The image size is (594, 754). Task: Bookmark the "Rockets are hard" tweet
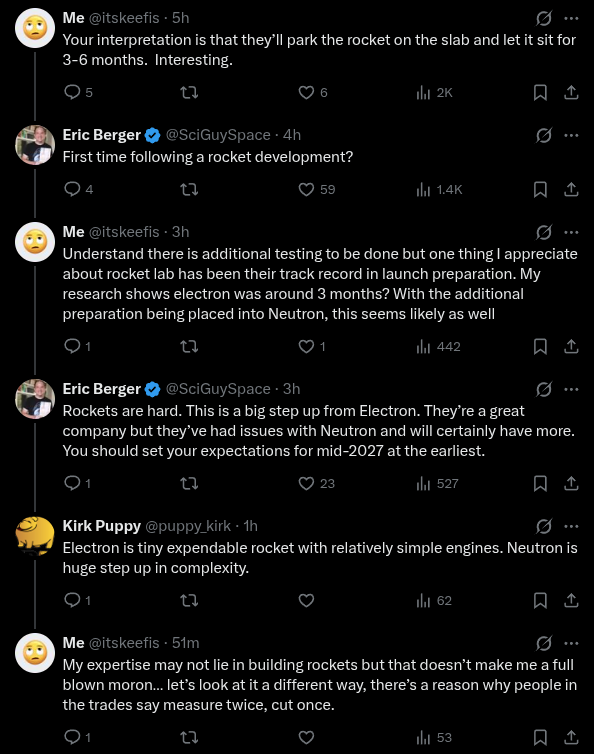[x=540, y=483]
